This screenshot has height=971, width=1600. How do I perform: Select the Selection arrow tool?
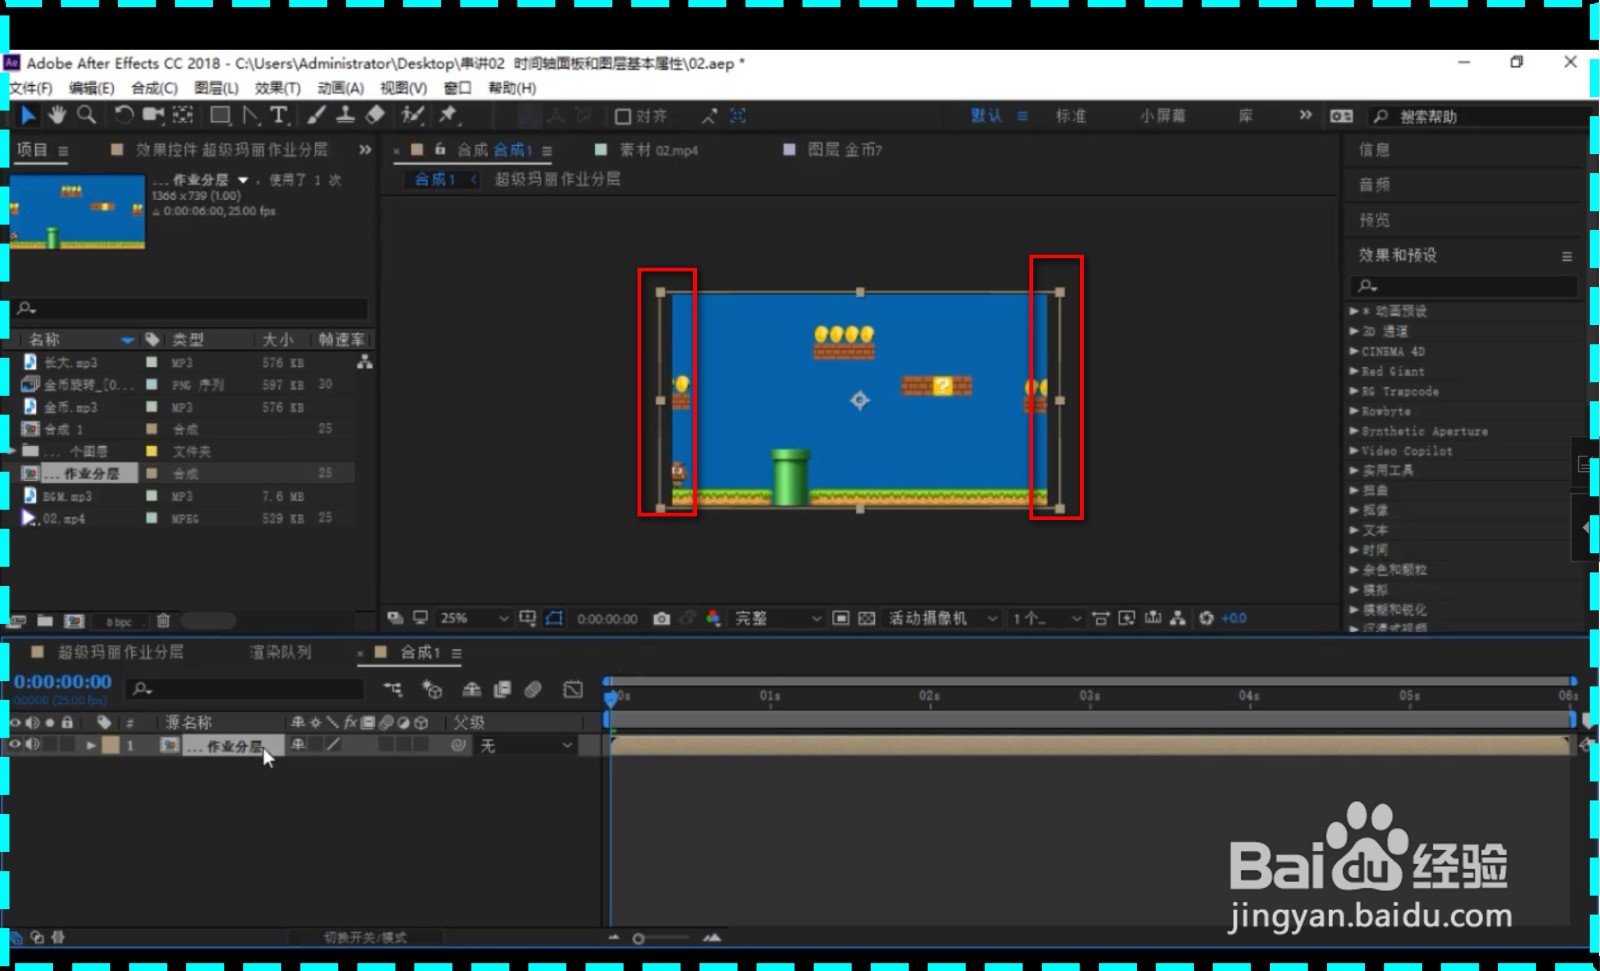28,116
